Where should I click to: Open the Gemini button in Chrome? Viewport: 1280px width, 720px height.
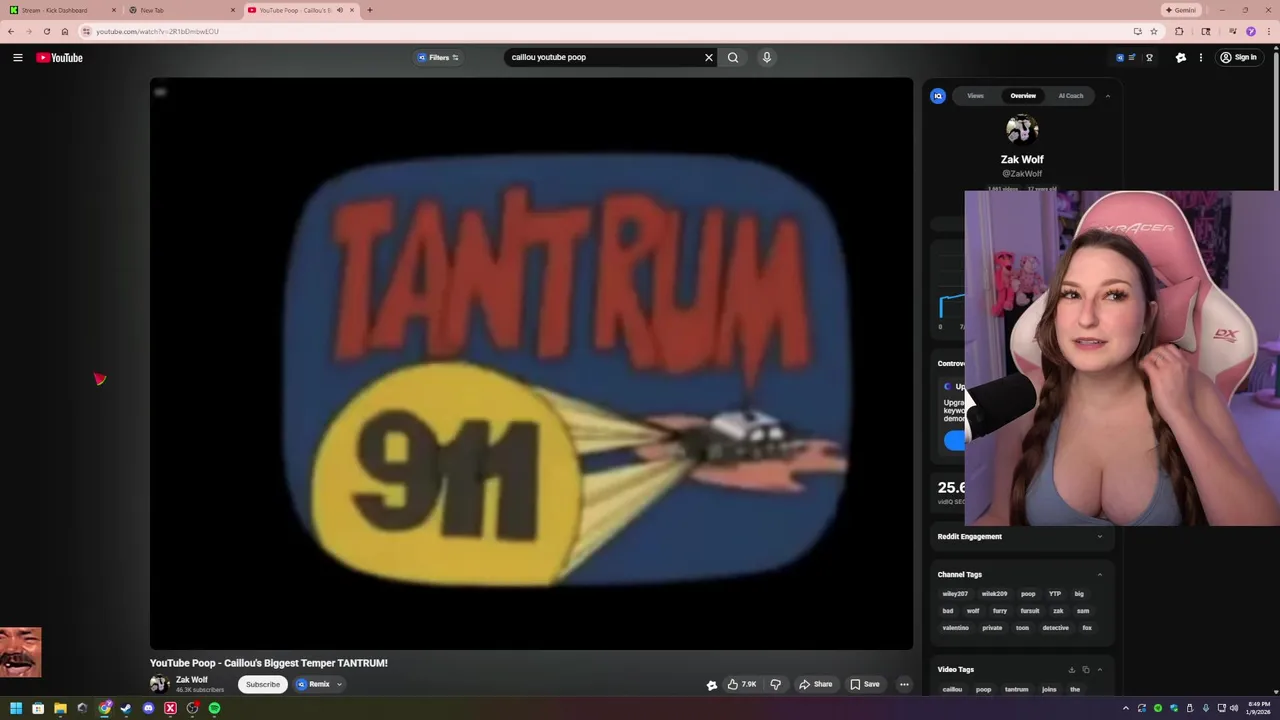[x=1181, y=10]
